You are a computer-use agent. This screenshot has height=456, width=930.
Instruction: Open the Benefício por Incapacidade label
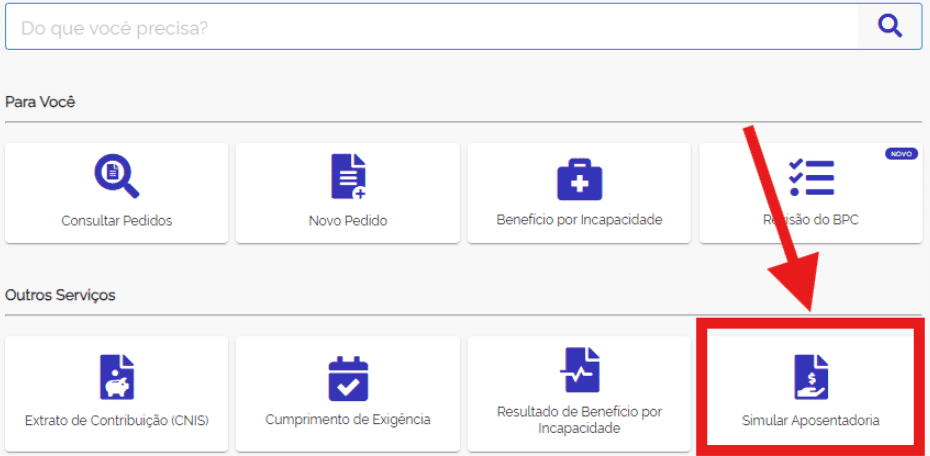[579, 220]
